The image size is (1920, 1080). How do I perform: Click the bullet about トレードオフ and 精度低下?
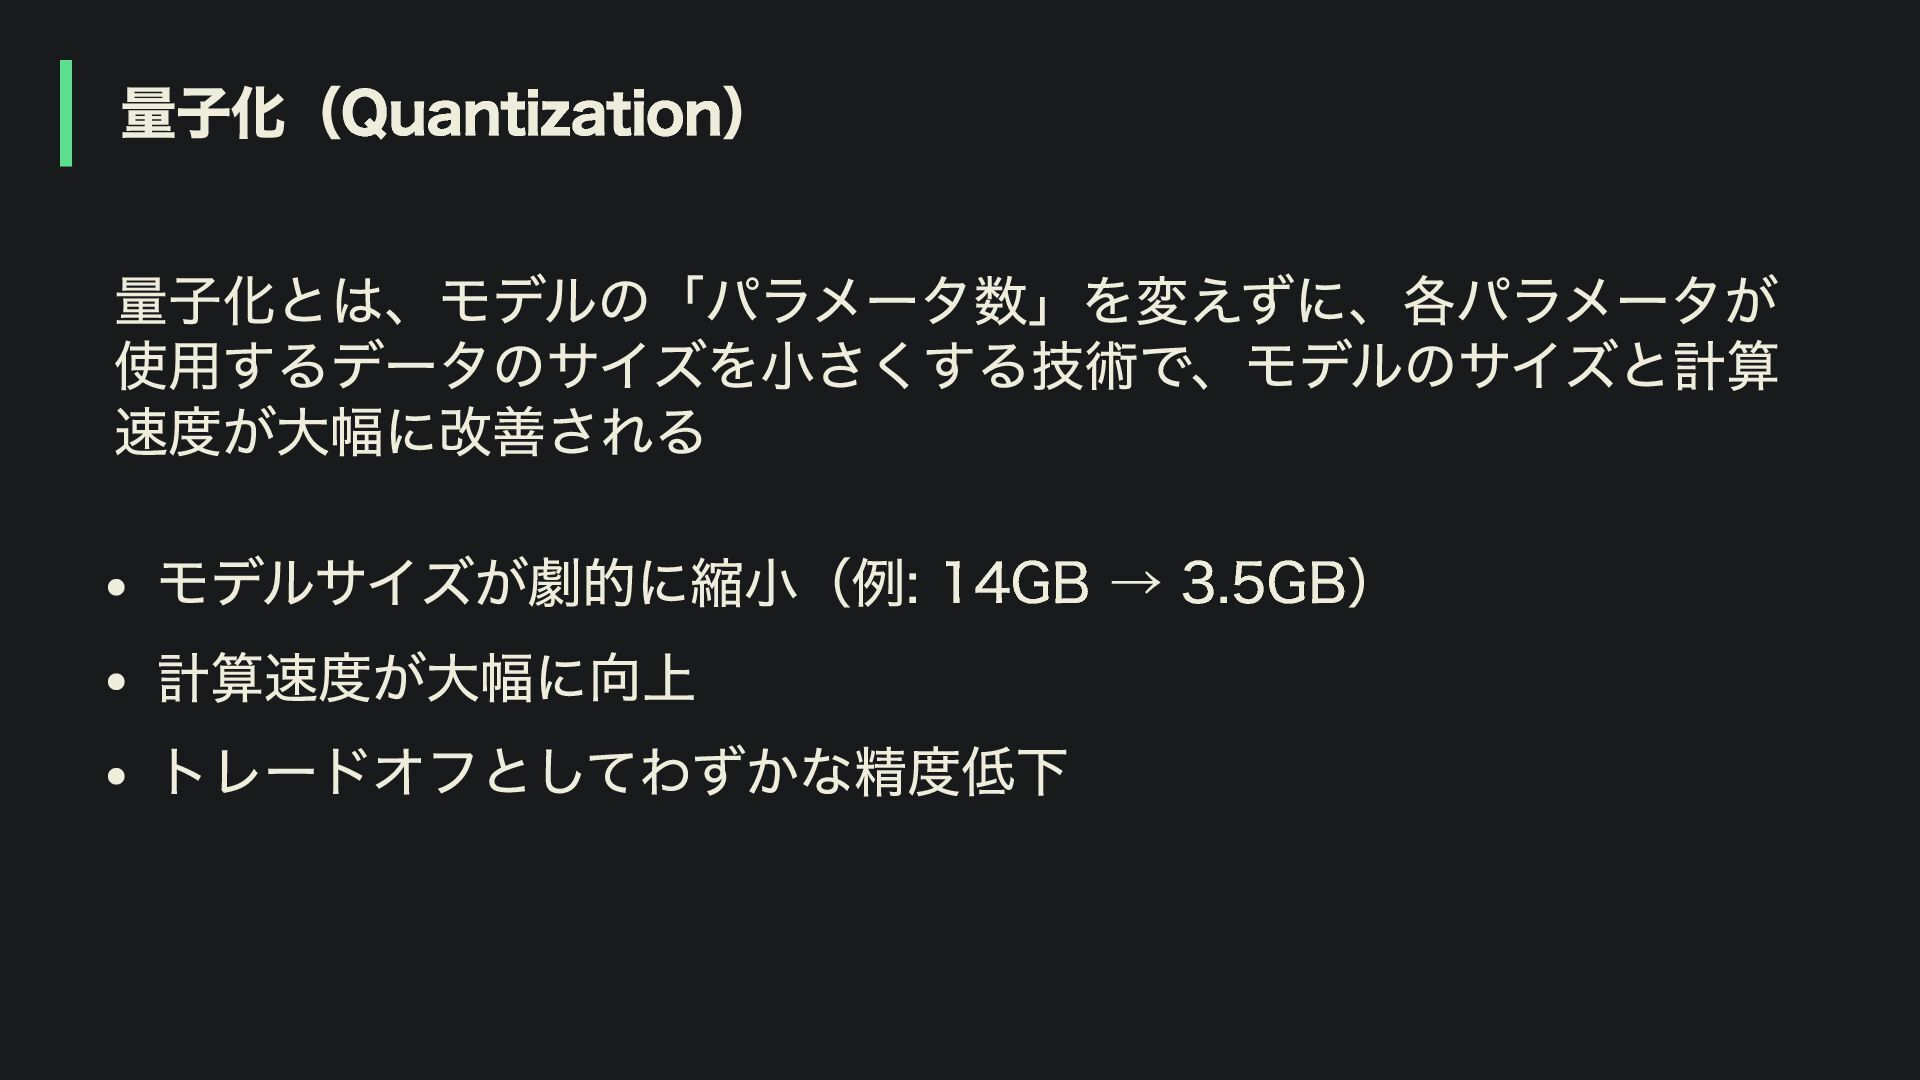[613, 772]
